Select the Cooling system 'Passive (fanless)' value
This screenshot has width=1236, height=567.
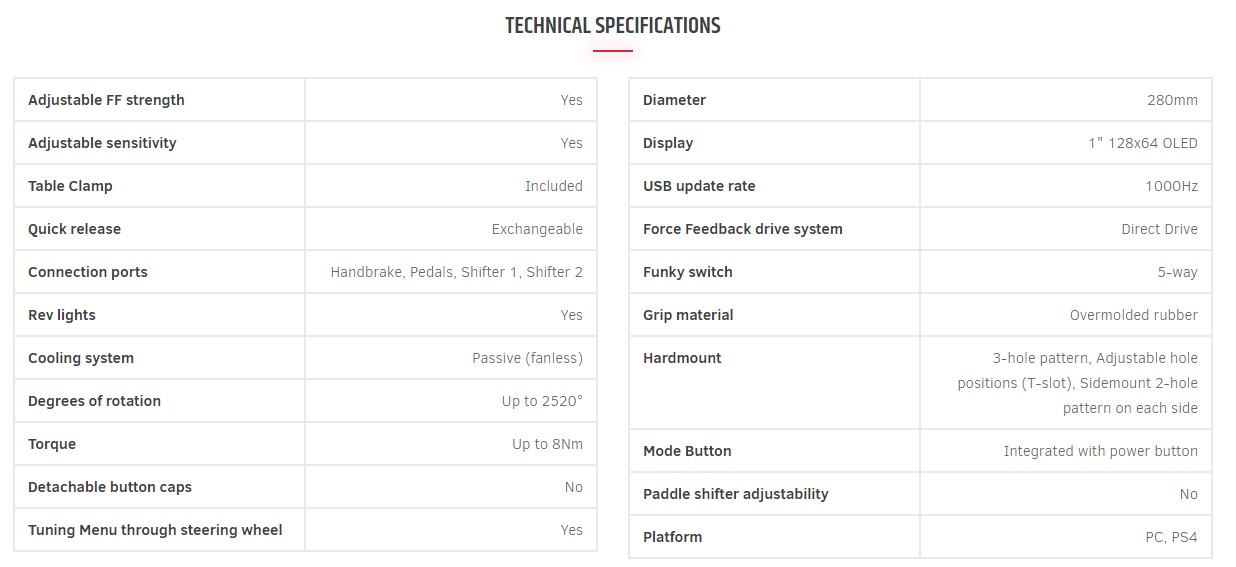tap(527, 358)
